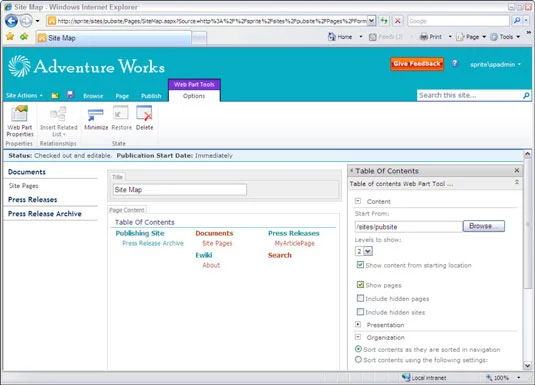The height and width of the screenshot is (385, 535).
Task: Click the Give Feedback button
Action: pyautogui.click(x=417, y=63)
